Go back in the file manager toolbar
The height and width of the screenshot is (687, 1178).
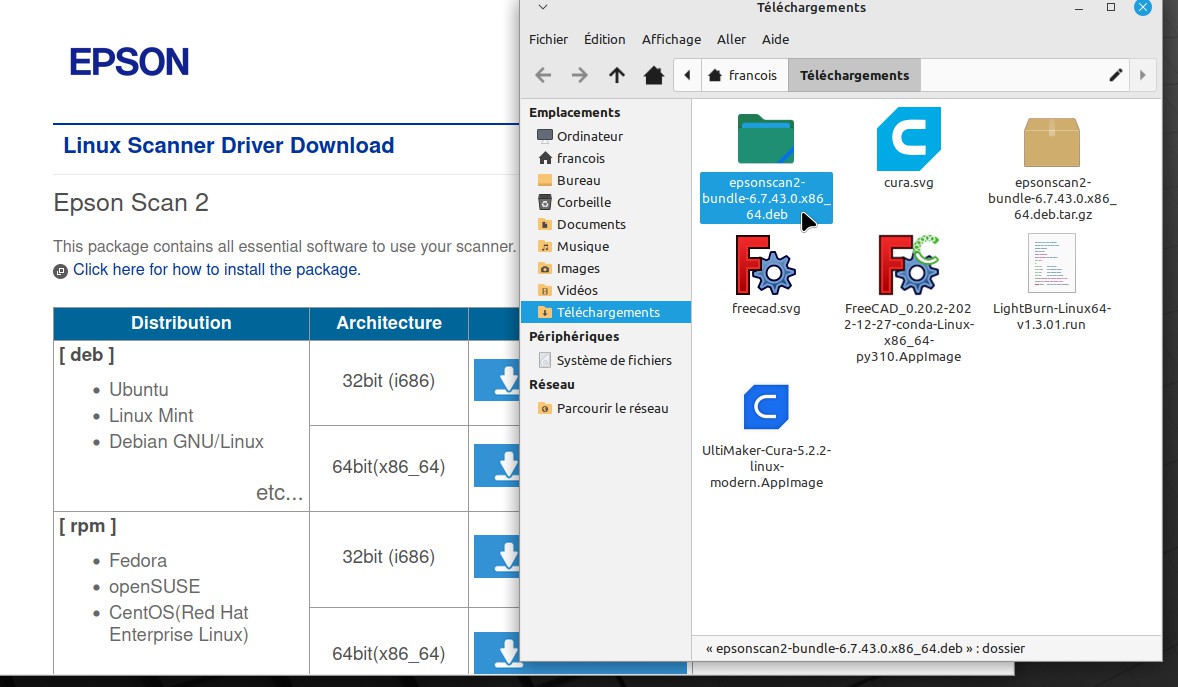[543, 75]
